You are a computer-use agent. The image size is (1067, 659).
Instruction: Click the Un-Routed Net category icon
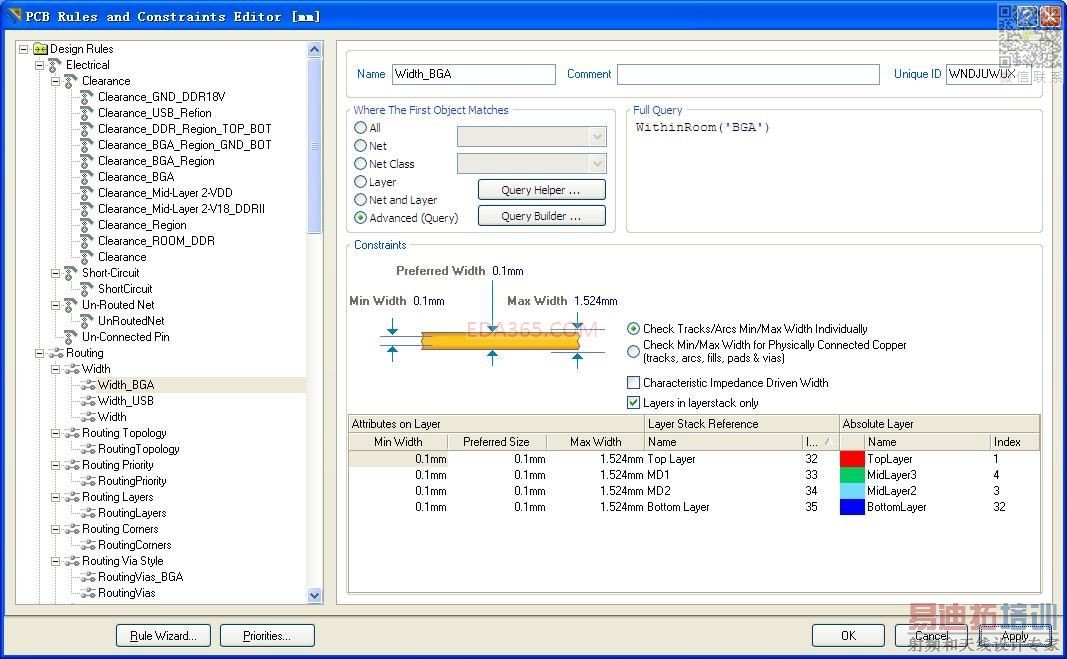[x=71, y=305]
